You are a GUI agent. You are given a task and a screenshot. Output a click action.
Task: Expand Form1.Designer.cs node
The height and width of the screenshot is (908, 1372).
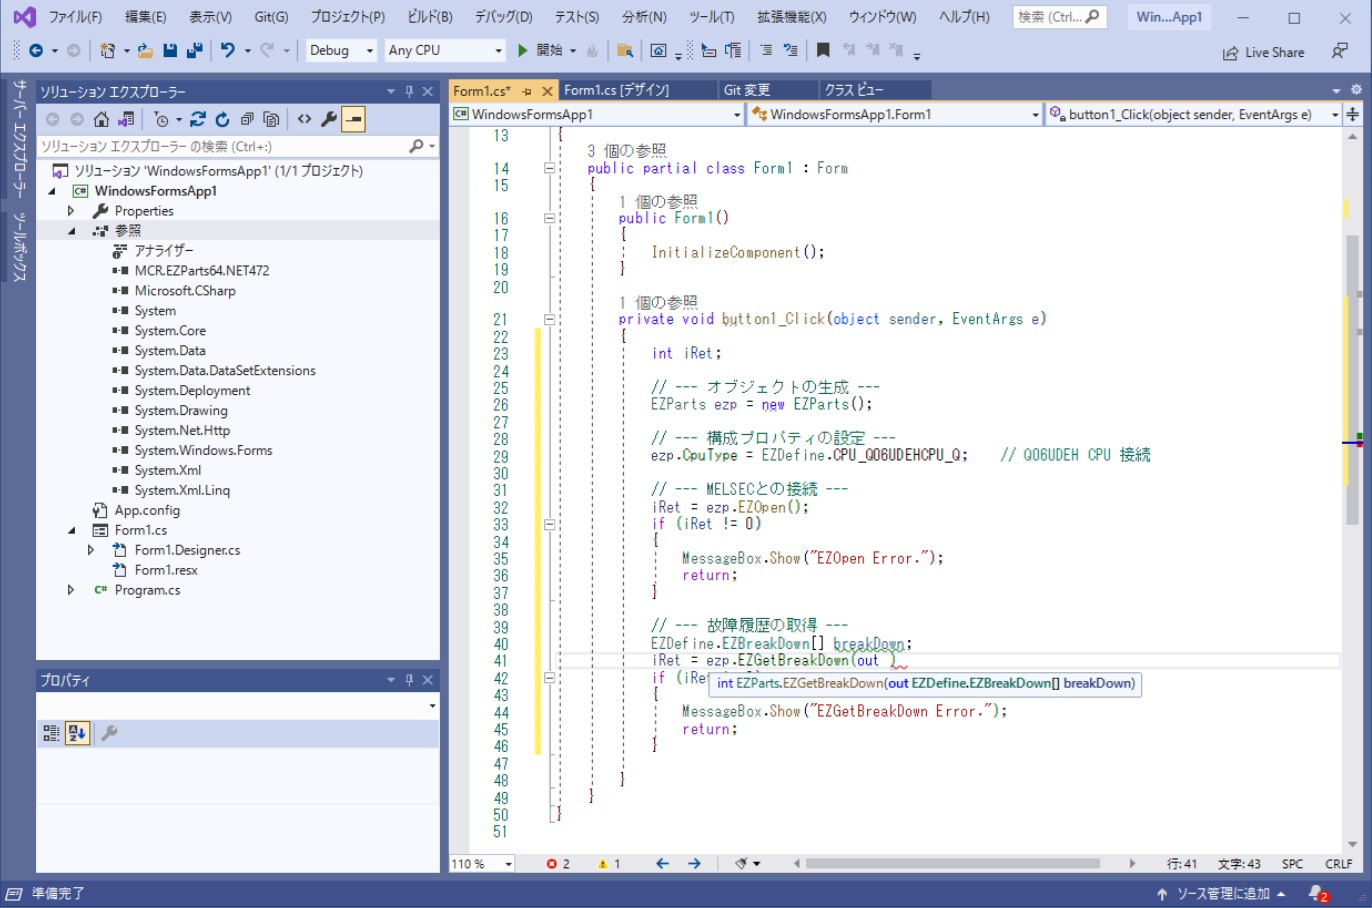[x=91, y=550]
